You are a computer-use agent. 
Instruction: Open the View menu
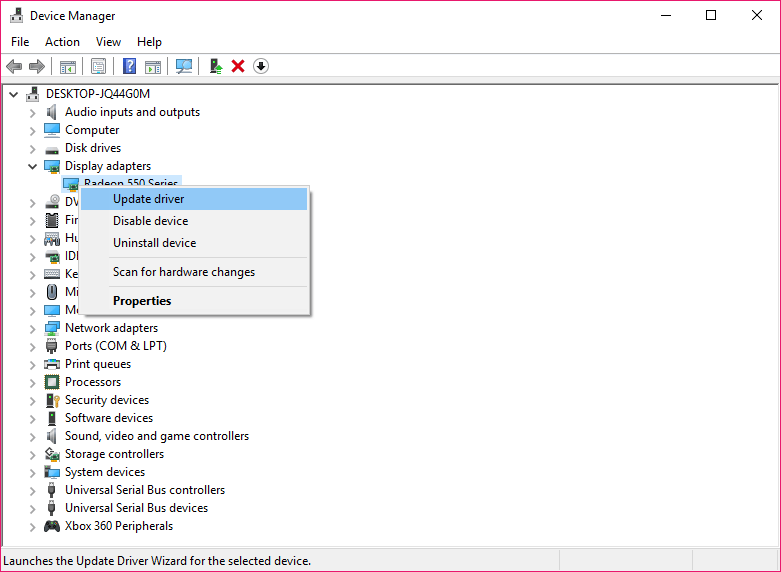coord(108,42)
